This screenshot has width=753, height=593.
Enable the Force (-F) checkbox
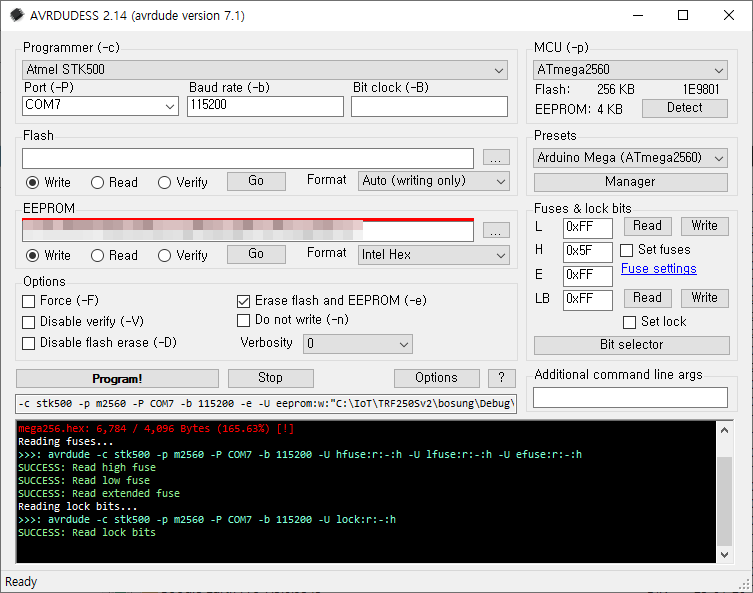click(x=29, y=301)
